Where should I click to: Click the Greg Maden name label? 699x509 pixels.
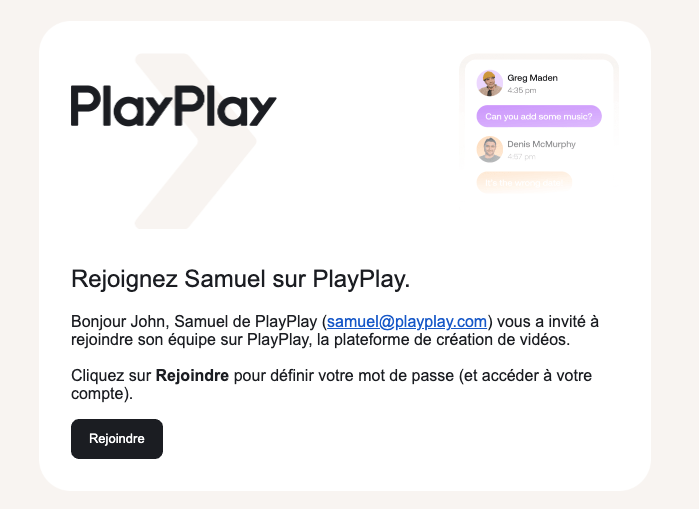tap(532, 78)
